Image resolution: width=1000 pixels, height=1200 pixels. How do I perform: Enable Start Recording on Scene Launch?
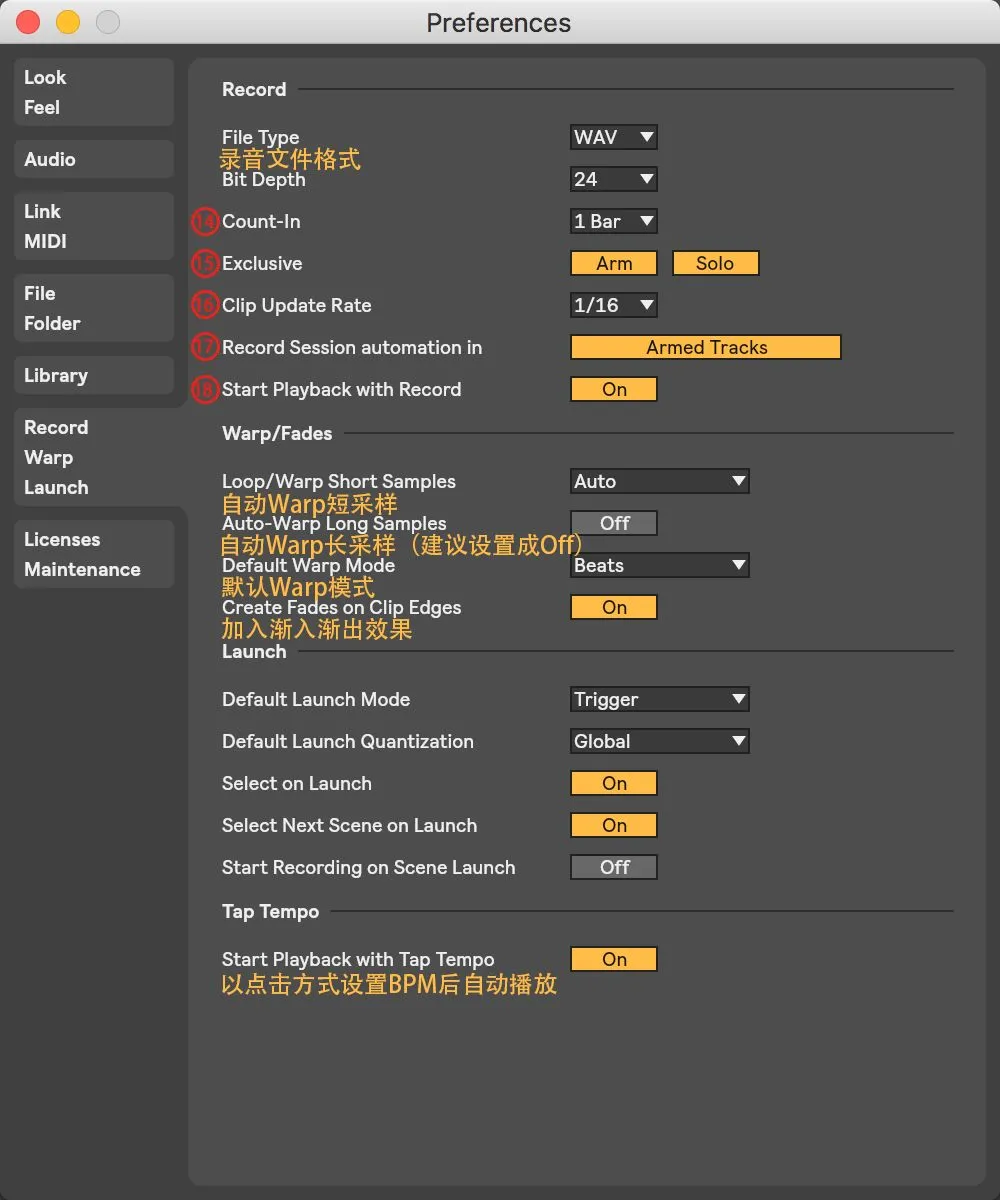tap(614, 867)
